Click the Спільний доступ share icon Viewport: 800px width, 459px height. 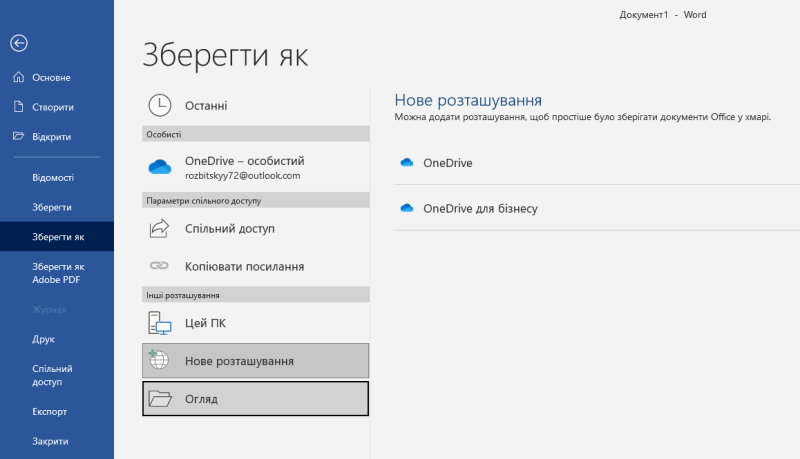point(160,229)
